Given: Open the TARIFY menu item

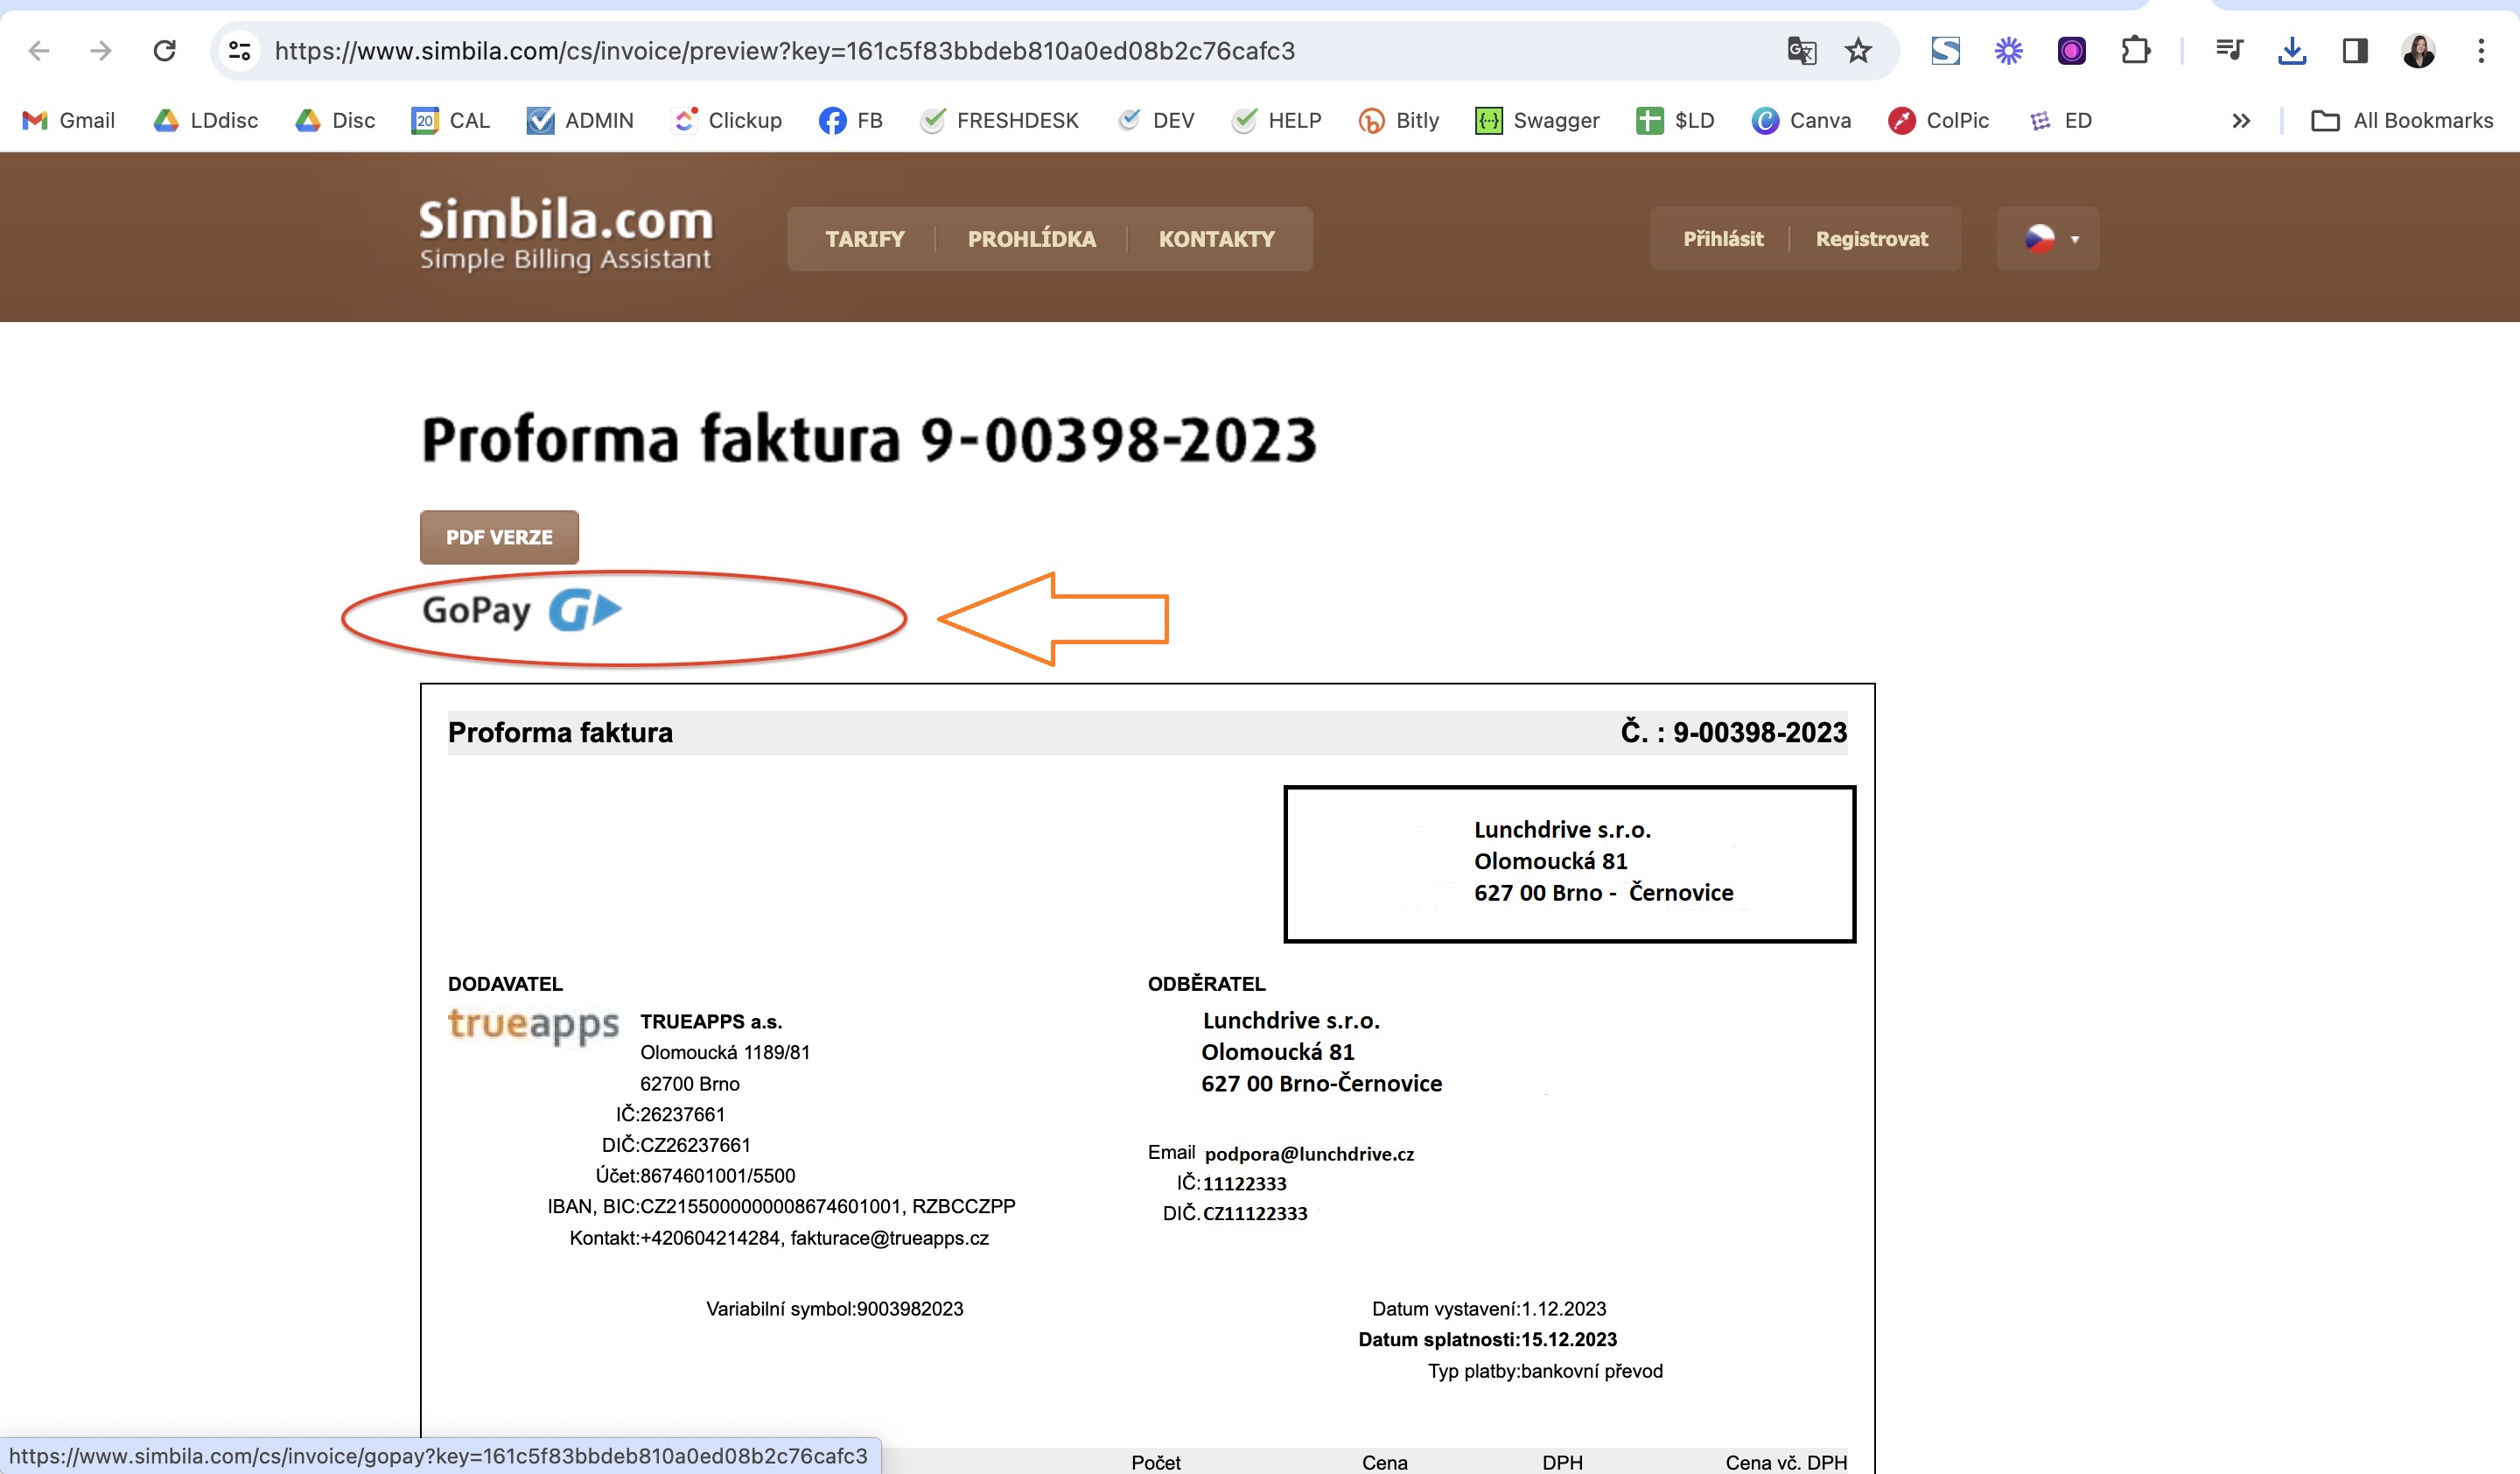Looking at the screenshot, I should [x=864, y=239].
